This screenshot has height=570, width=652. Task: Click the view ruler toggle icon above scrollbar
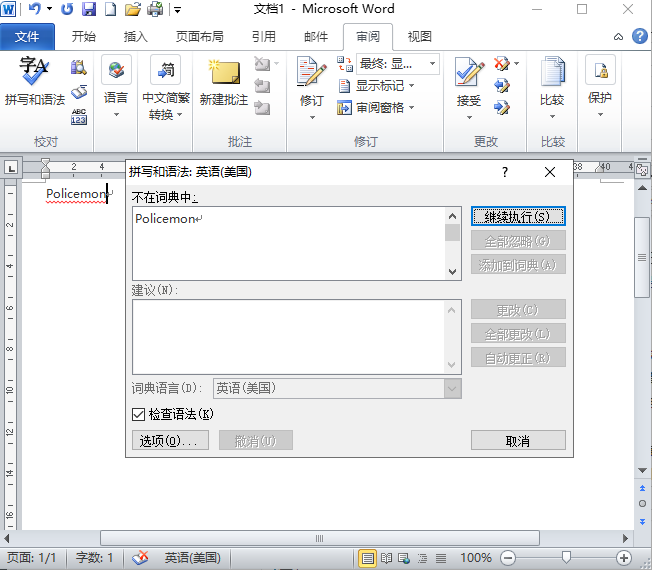click(x=642, y=170)
